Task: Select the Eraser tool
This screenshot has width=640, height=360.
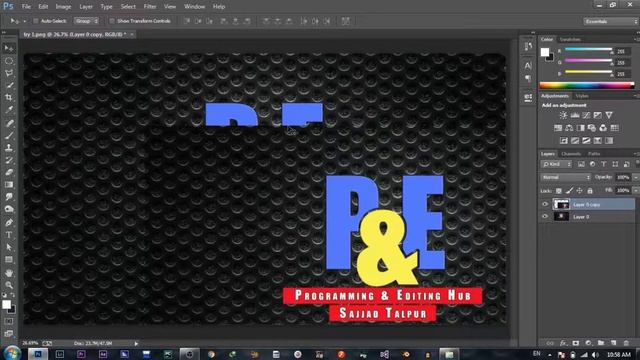Action: 9,172
